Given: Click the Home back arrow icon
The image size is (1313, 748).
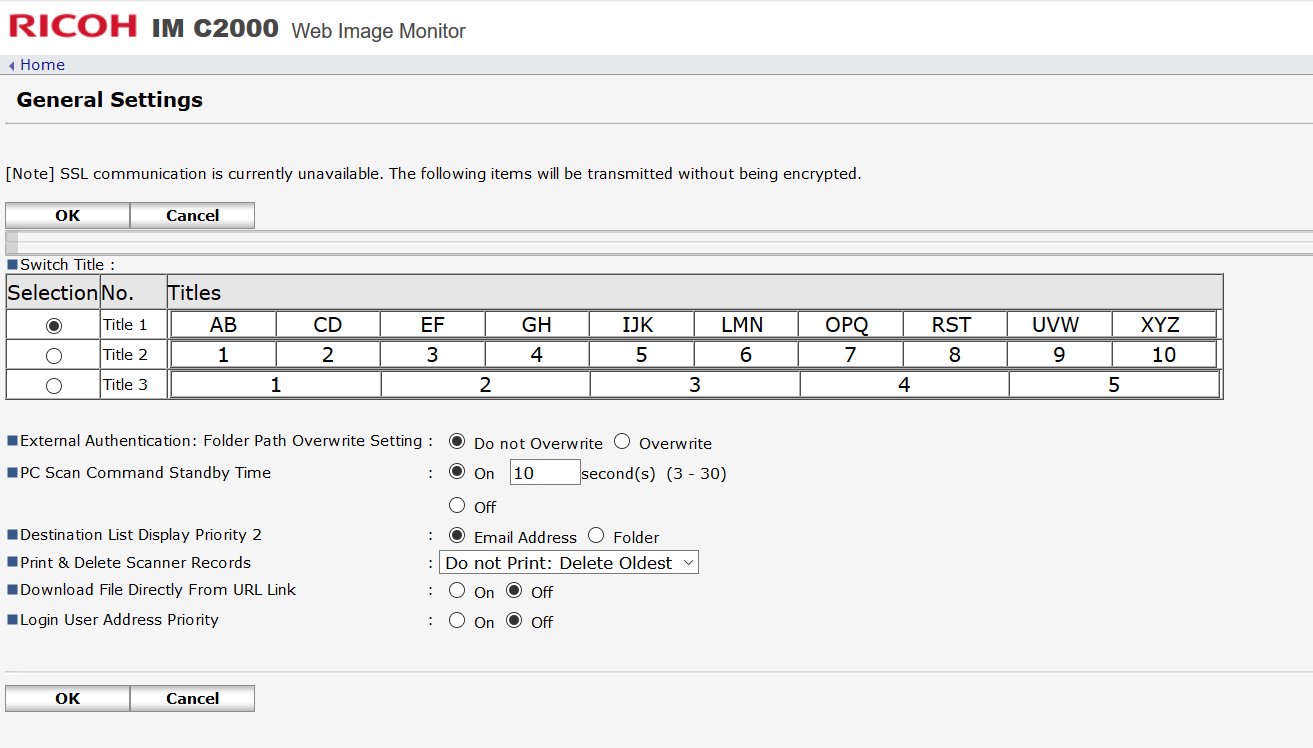Looking at the screenshot, I should [x=11, y=66].
